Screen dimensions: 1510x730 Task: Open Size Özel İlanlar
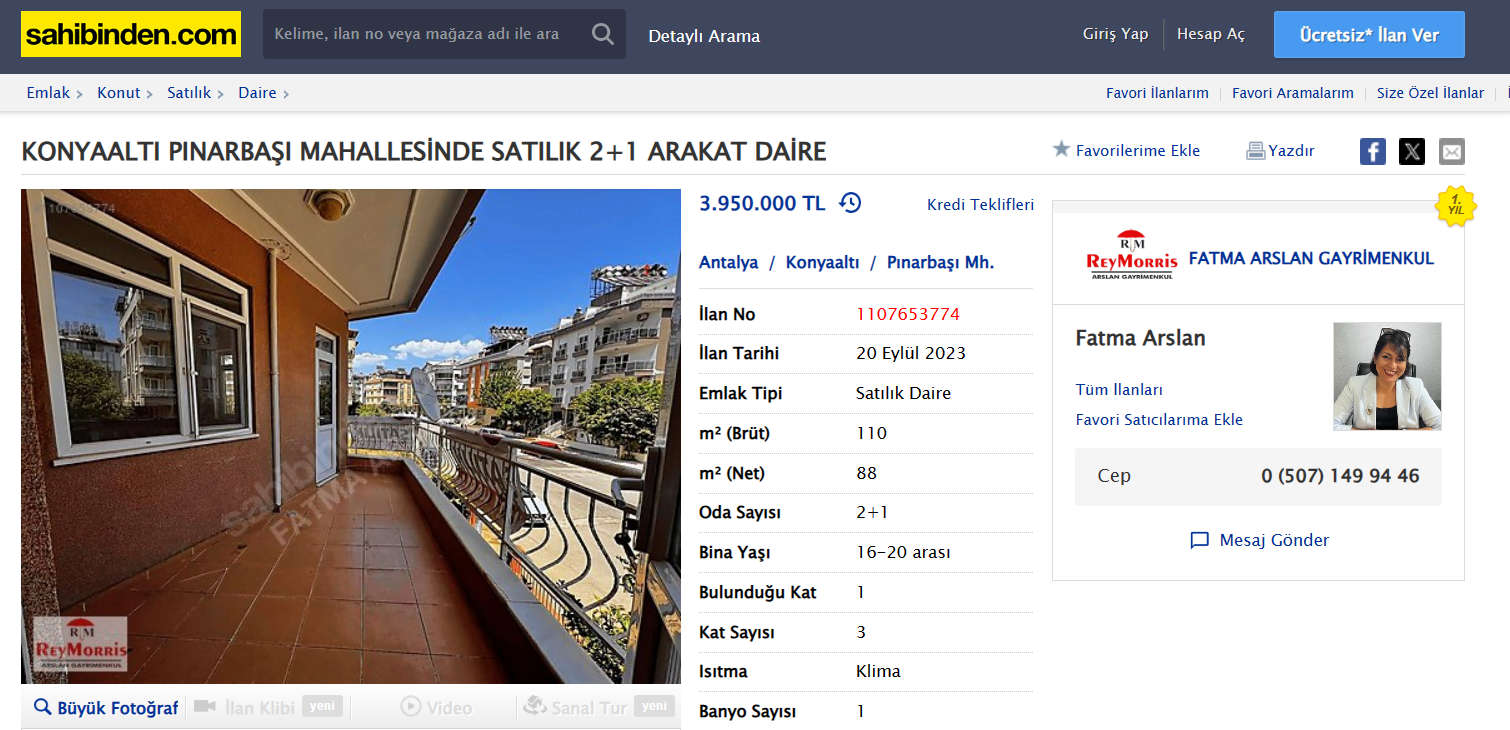[1430, 93]
